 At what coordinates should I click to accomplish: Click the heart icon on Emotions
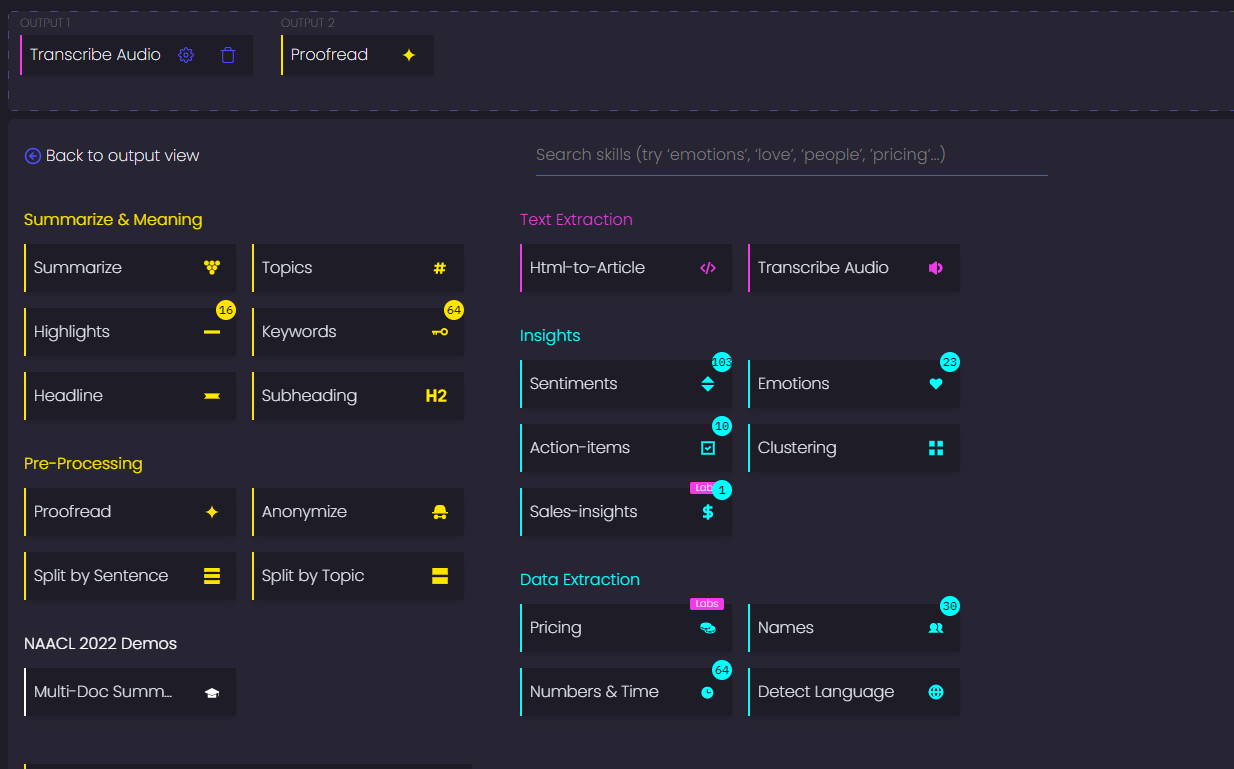click(x=936, y=384)
